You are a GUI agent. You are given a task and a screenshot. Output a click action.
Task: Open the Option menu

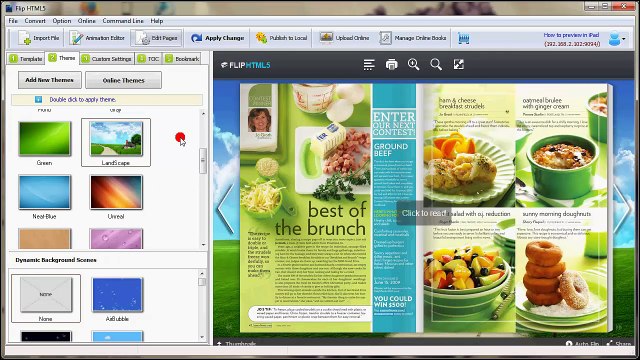click(62, 21)
